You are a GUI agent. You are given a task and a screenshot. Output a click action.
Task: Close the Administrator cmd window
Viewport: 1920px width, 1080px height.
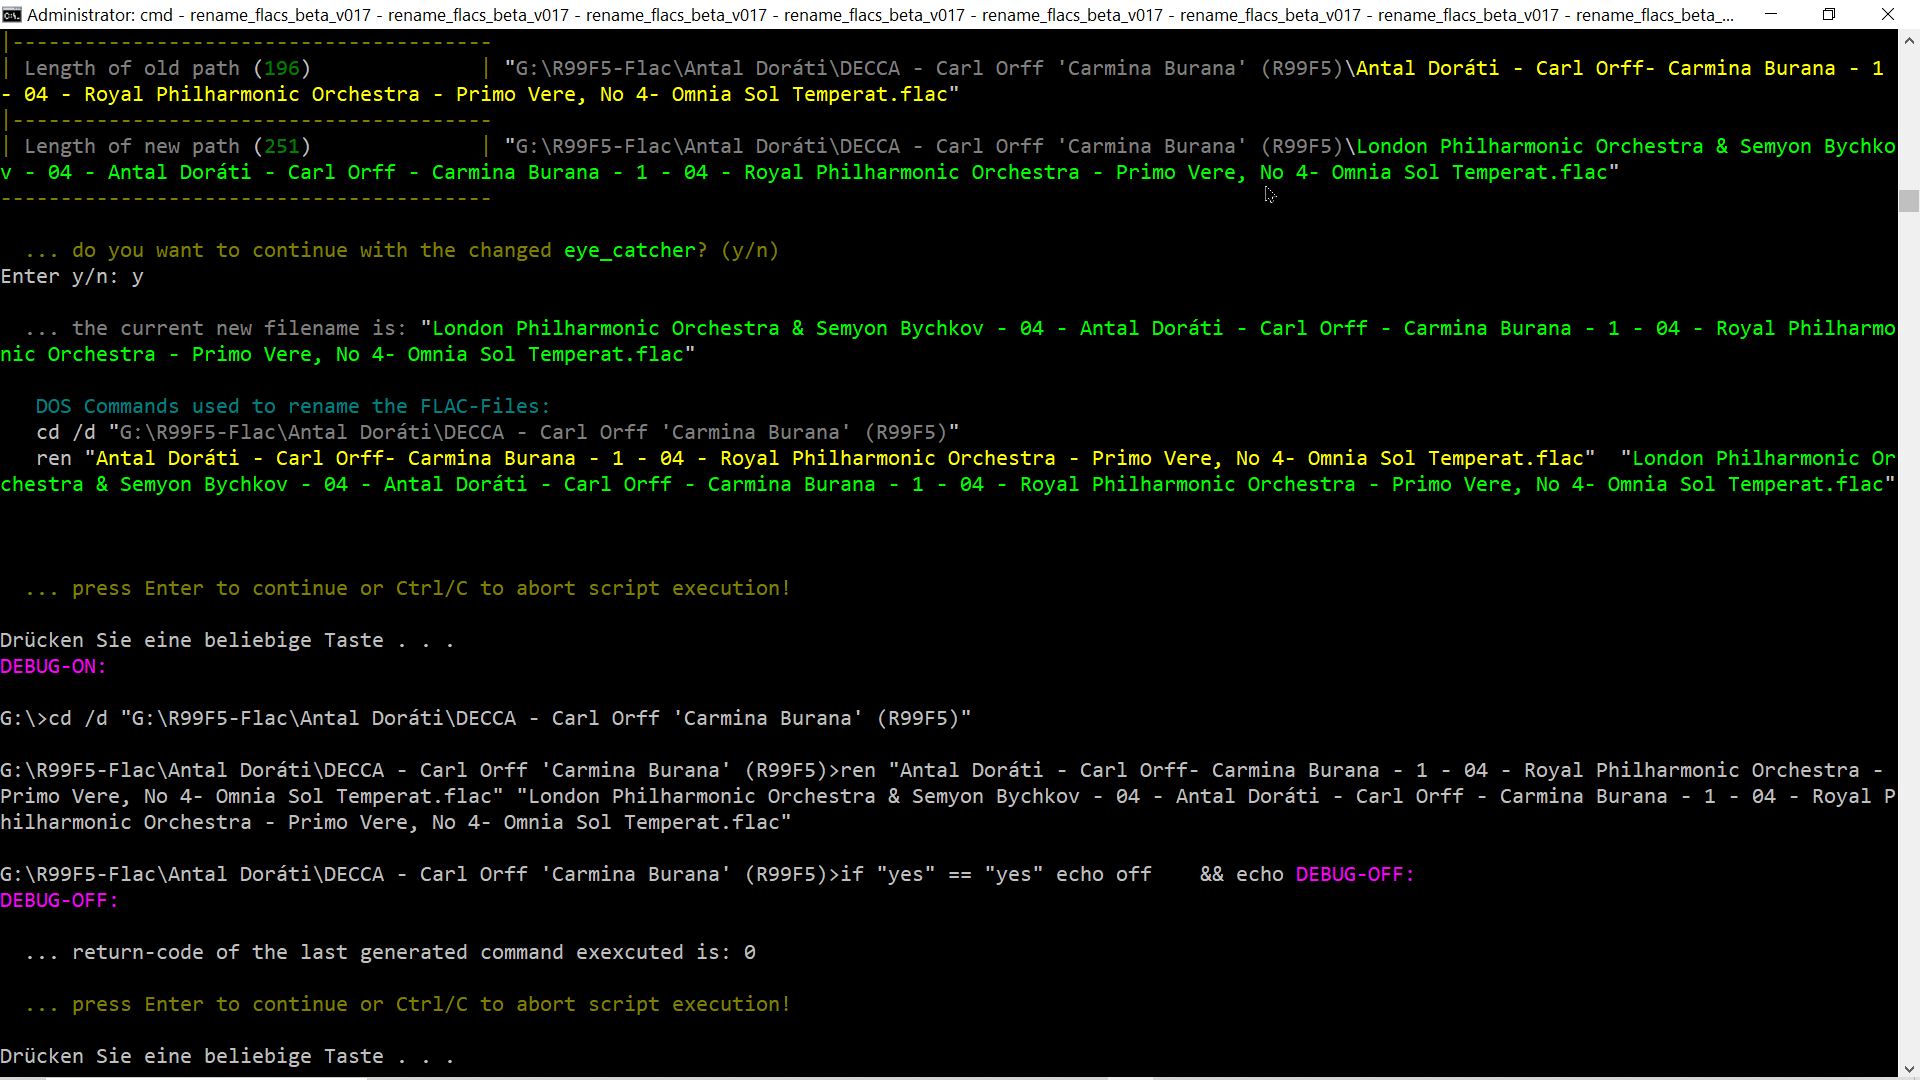click(1888, 15)
